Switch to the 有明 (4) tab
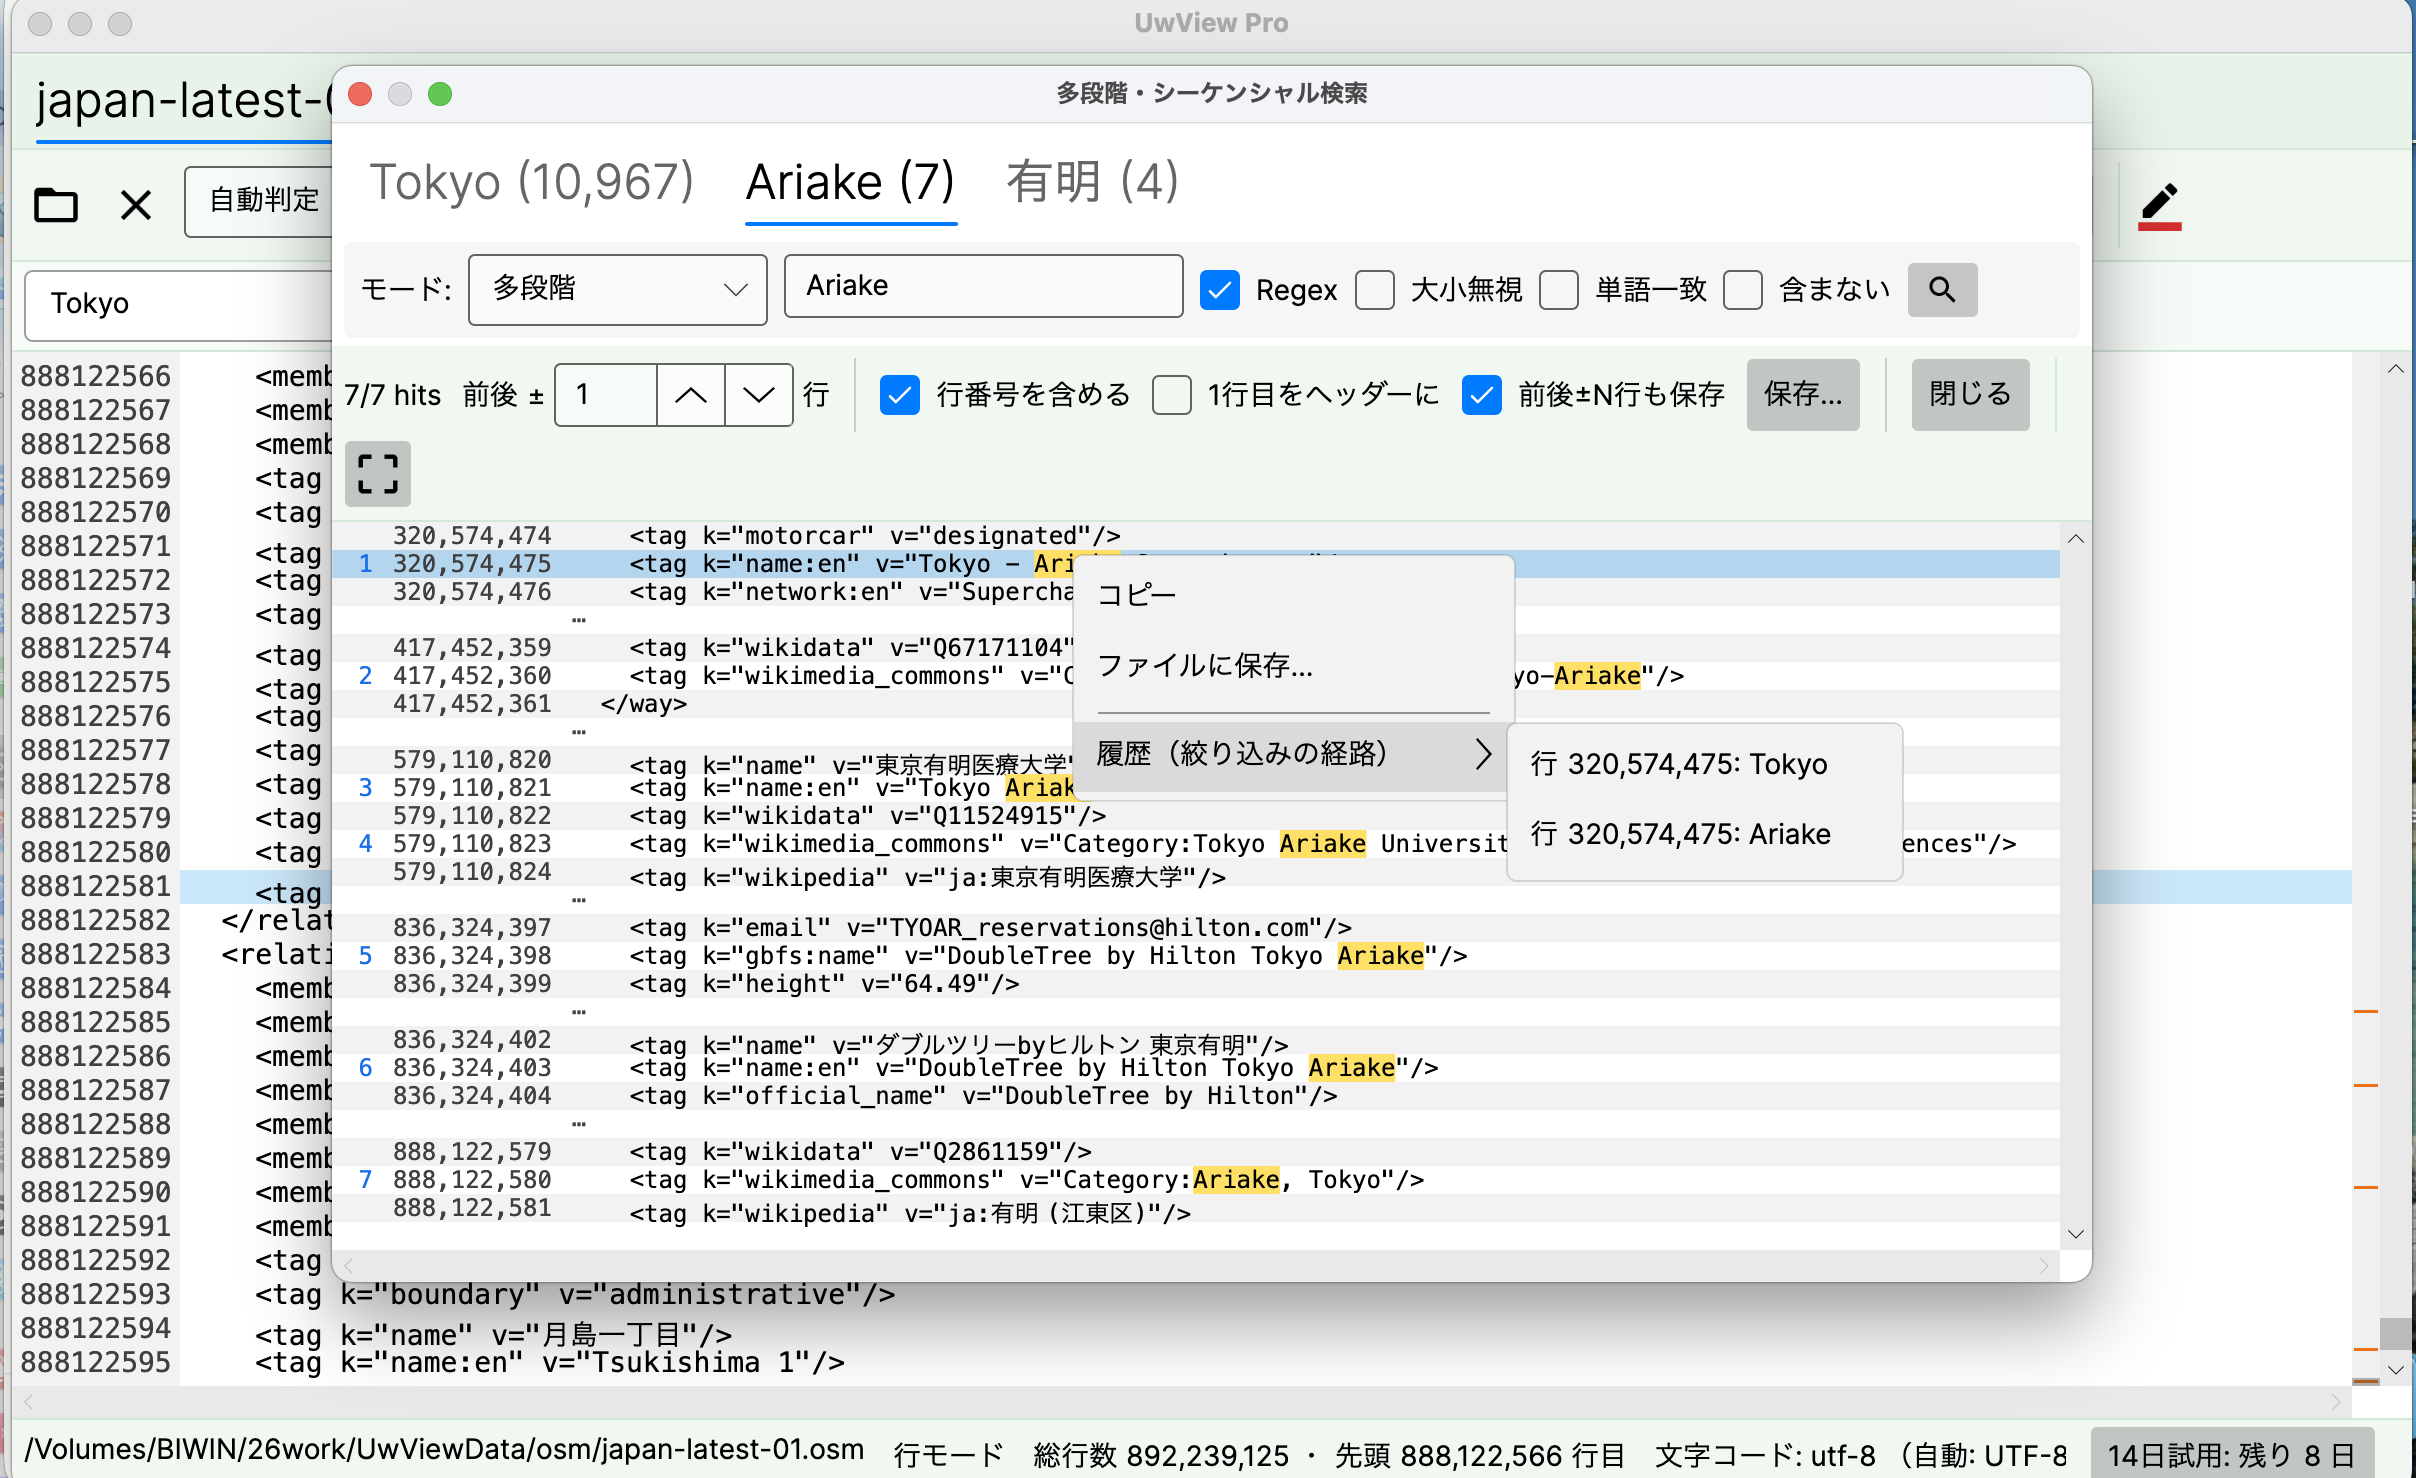Image resolution: width=2416 pixels, height=1478 pixels. (x=1092, y=183)
